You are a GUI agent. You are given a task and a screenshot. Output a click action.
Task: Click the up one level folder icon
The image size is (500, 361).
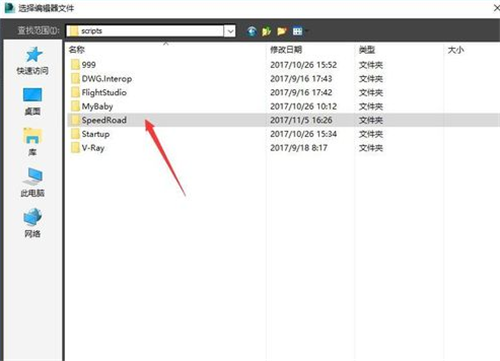coord(266,31)
